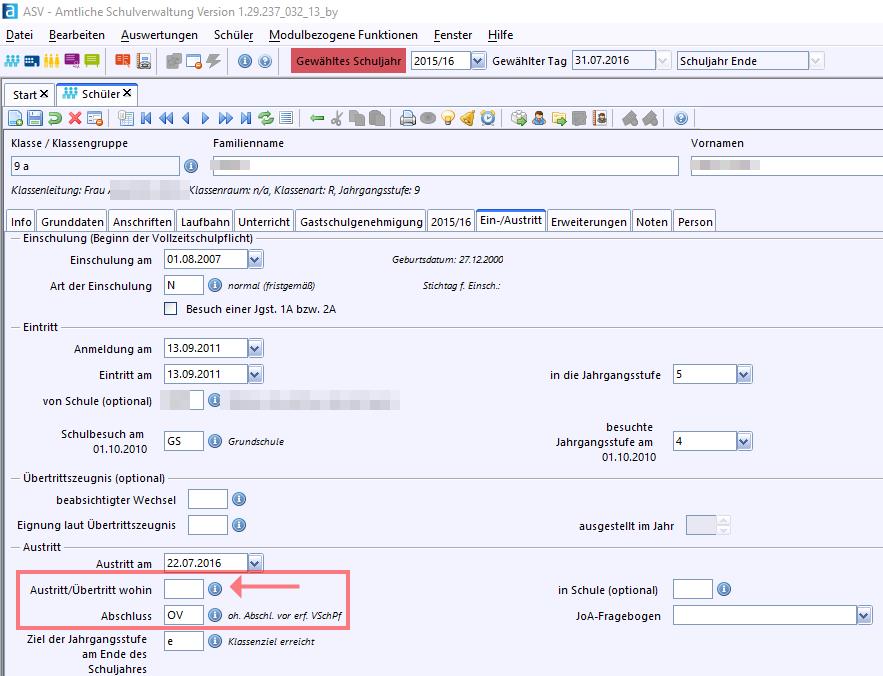
Task: Refresh data with the green arrows icon
Action: point(266,118)
